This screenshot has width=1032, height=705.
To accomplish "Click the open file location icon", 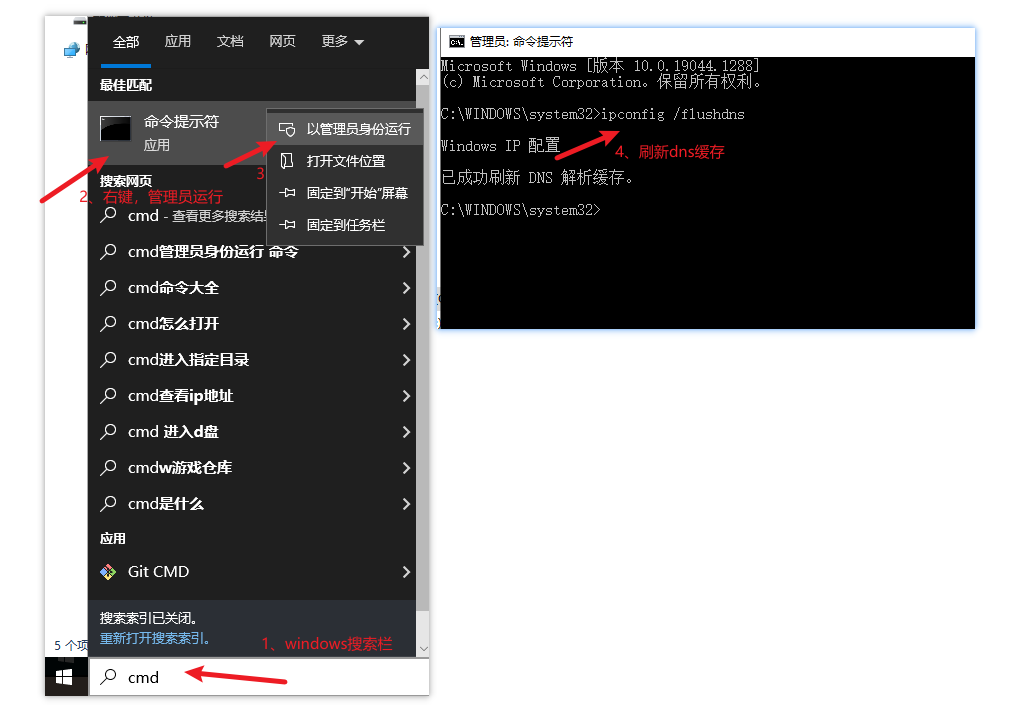I will (287, 161).
